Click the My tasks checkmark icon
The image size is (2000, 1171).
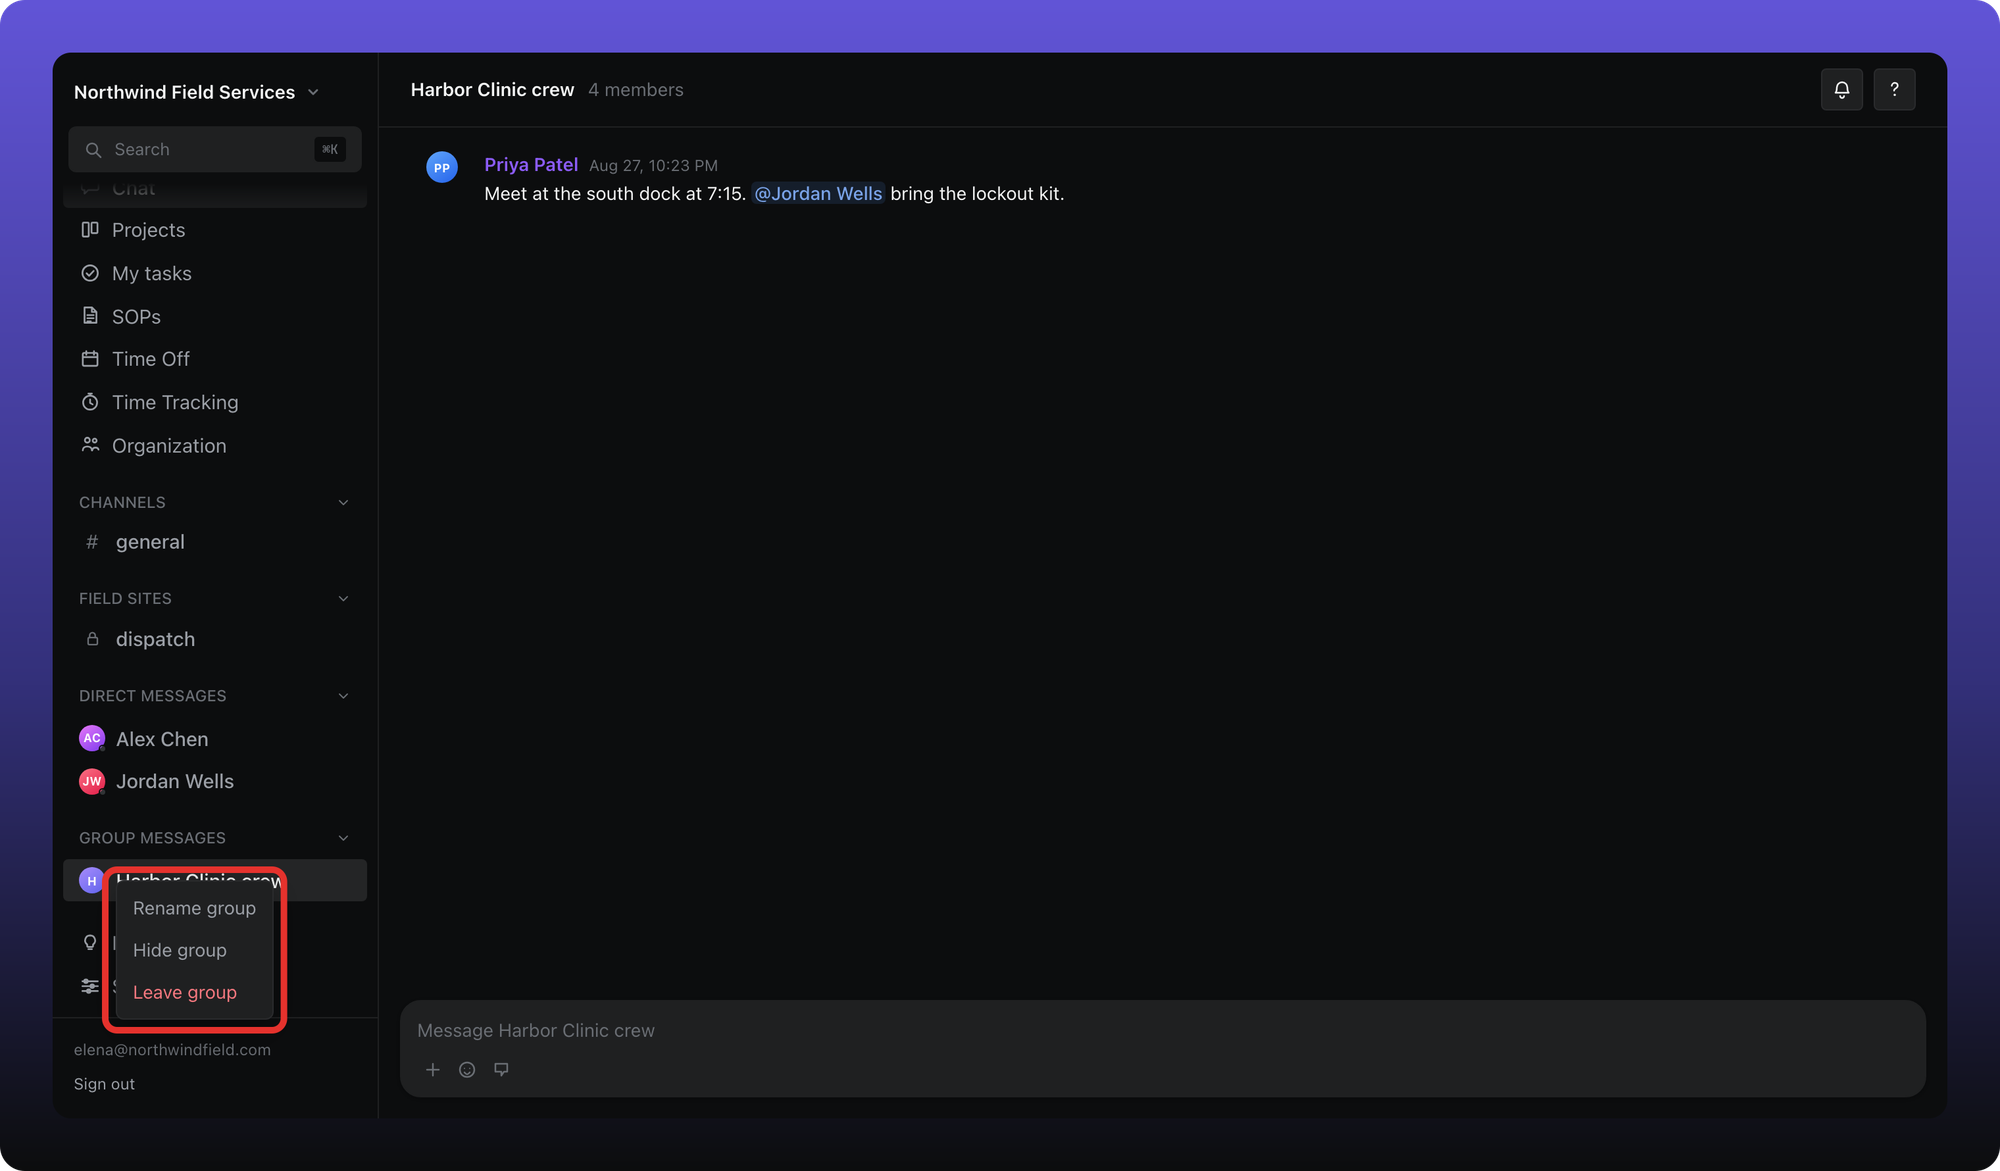pos(90,273)
